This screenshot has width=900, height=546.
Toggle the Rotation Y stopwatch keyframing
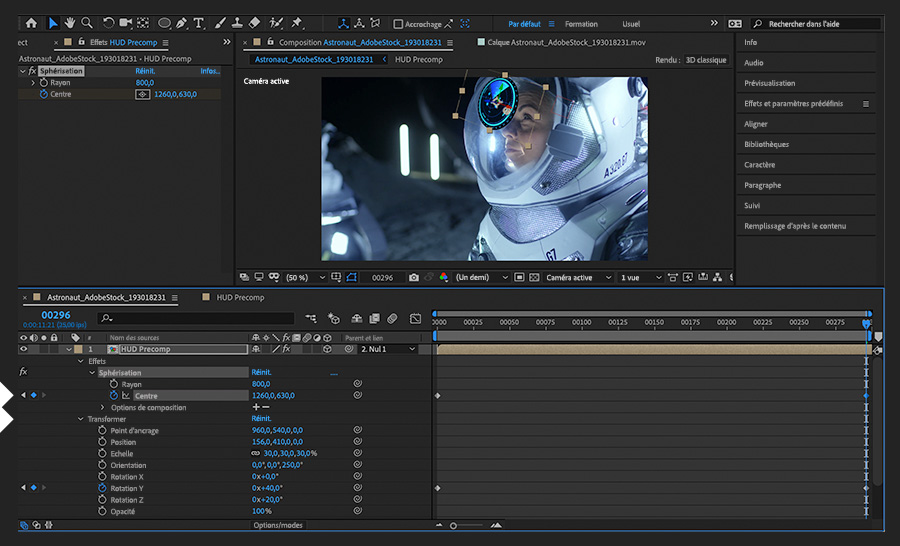(102, 488)
